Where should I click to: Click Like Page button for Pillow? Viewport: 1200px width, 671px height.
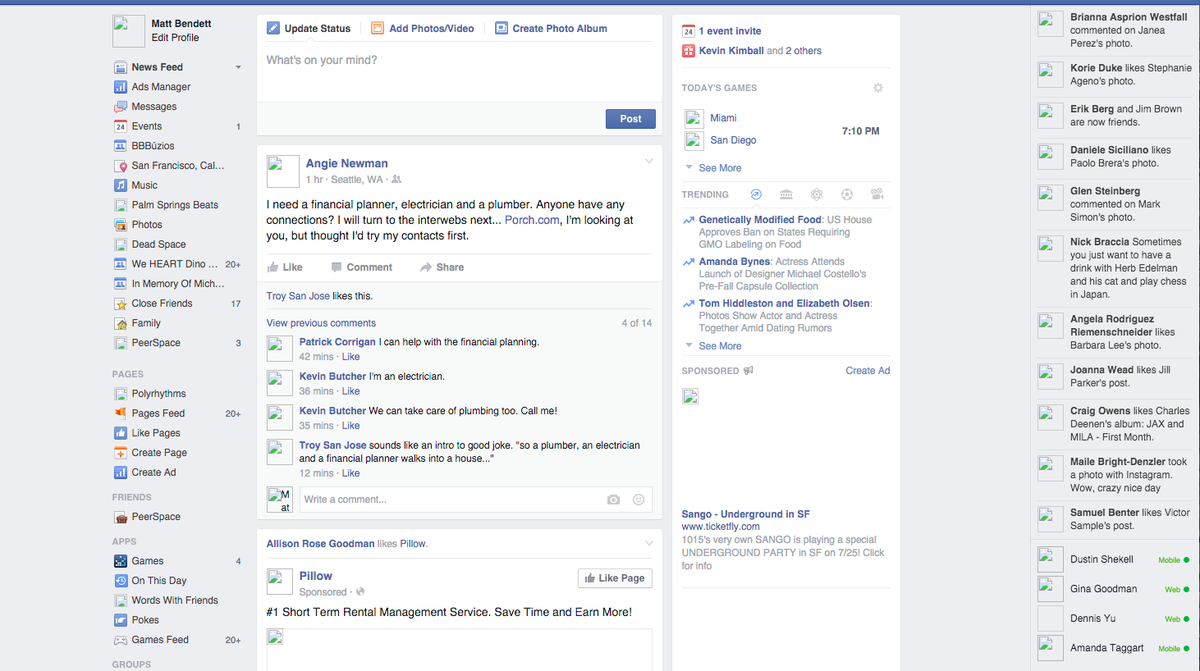tap(615, 578)
